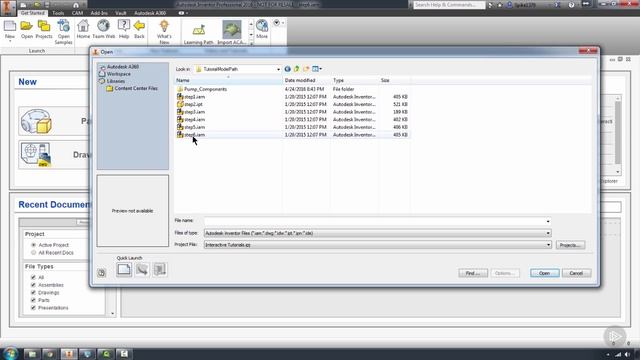Click the Import ACA video thumbnail icon
Image resolution: width=640 pixels, height=360 pixels.
point(231,30)
